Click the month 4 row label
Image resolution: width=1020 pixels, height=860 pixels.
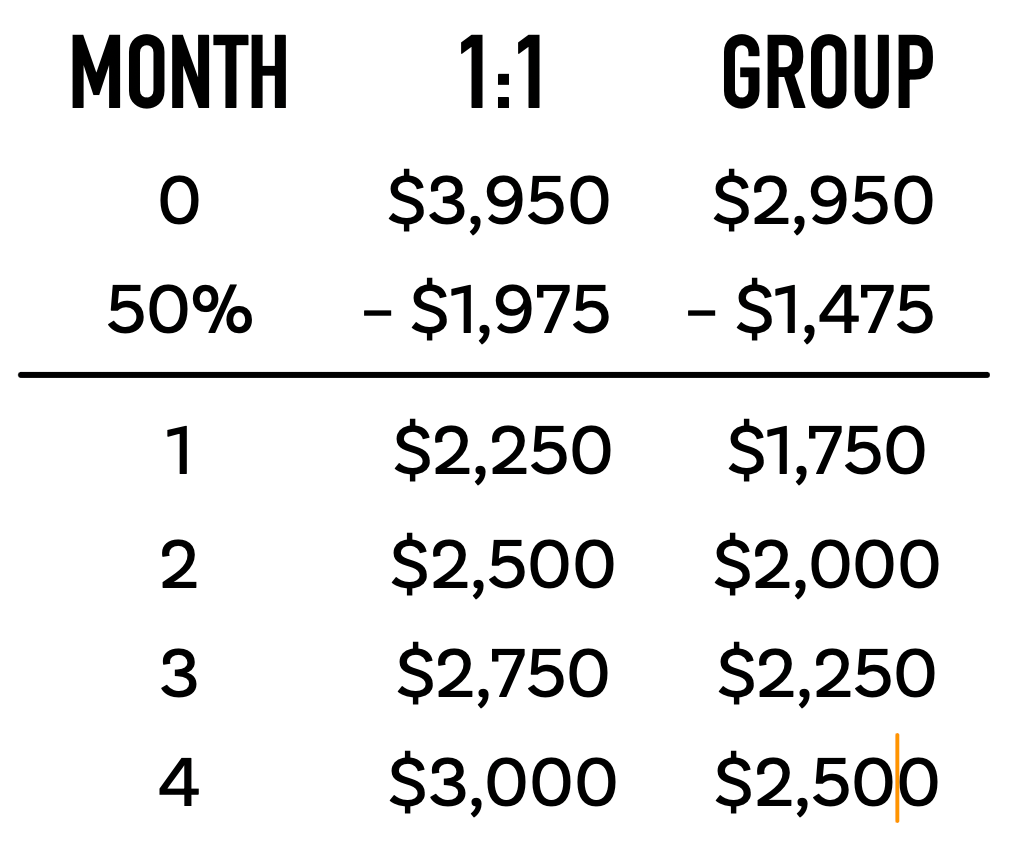[x=180, y=783]
